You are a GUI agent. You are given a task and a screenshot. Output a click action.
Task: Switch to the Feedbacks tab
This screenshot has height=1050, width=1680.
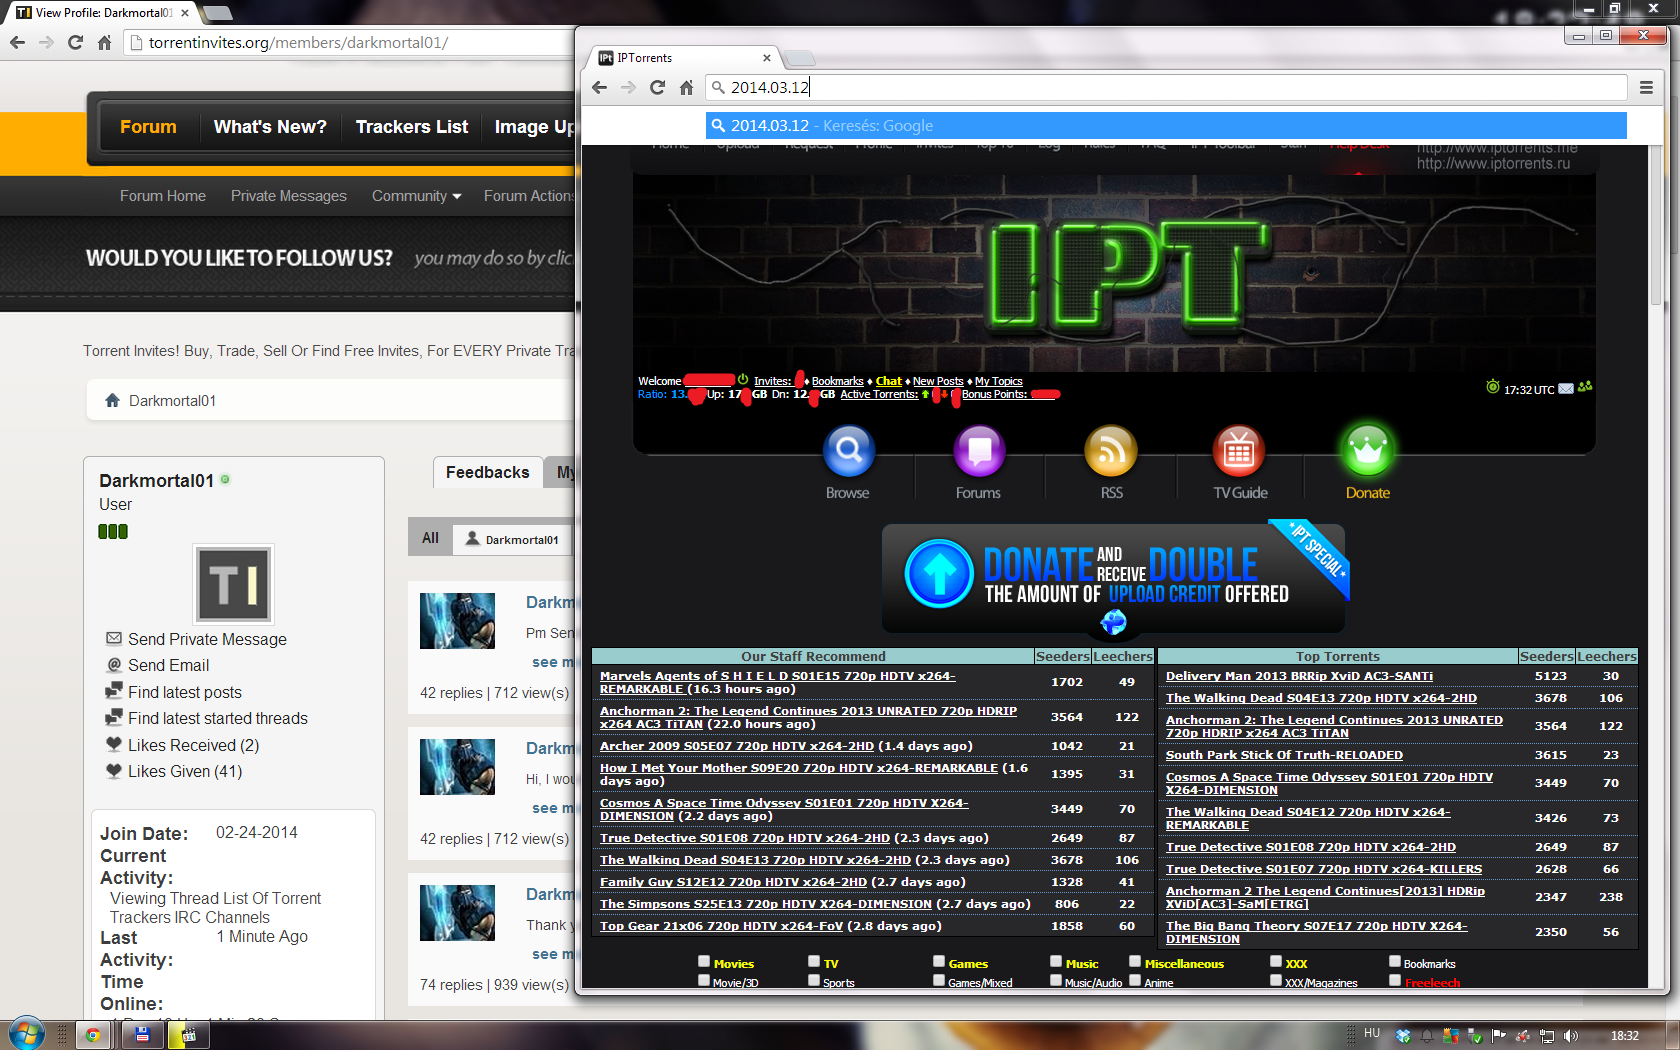[488, 472]
